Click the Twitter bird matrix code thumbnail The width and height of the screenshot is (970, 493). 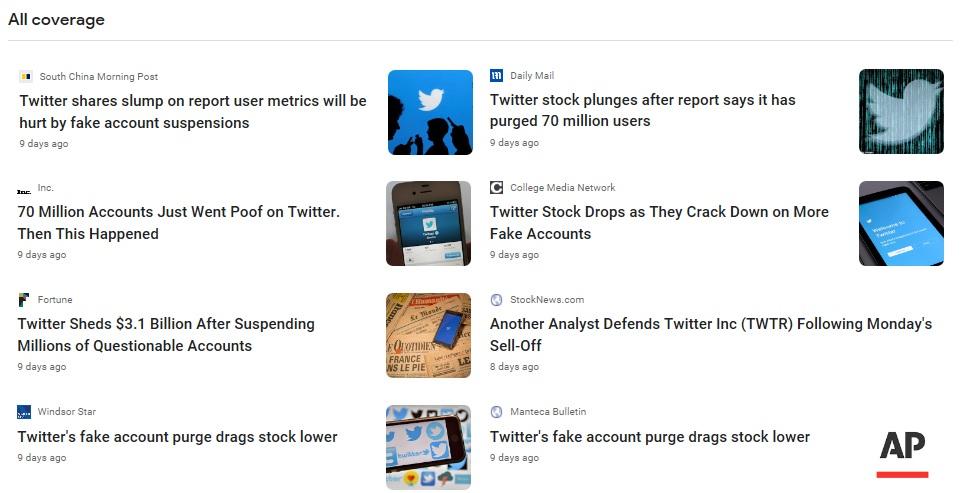(901, 111)
